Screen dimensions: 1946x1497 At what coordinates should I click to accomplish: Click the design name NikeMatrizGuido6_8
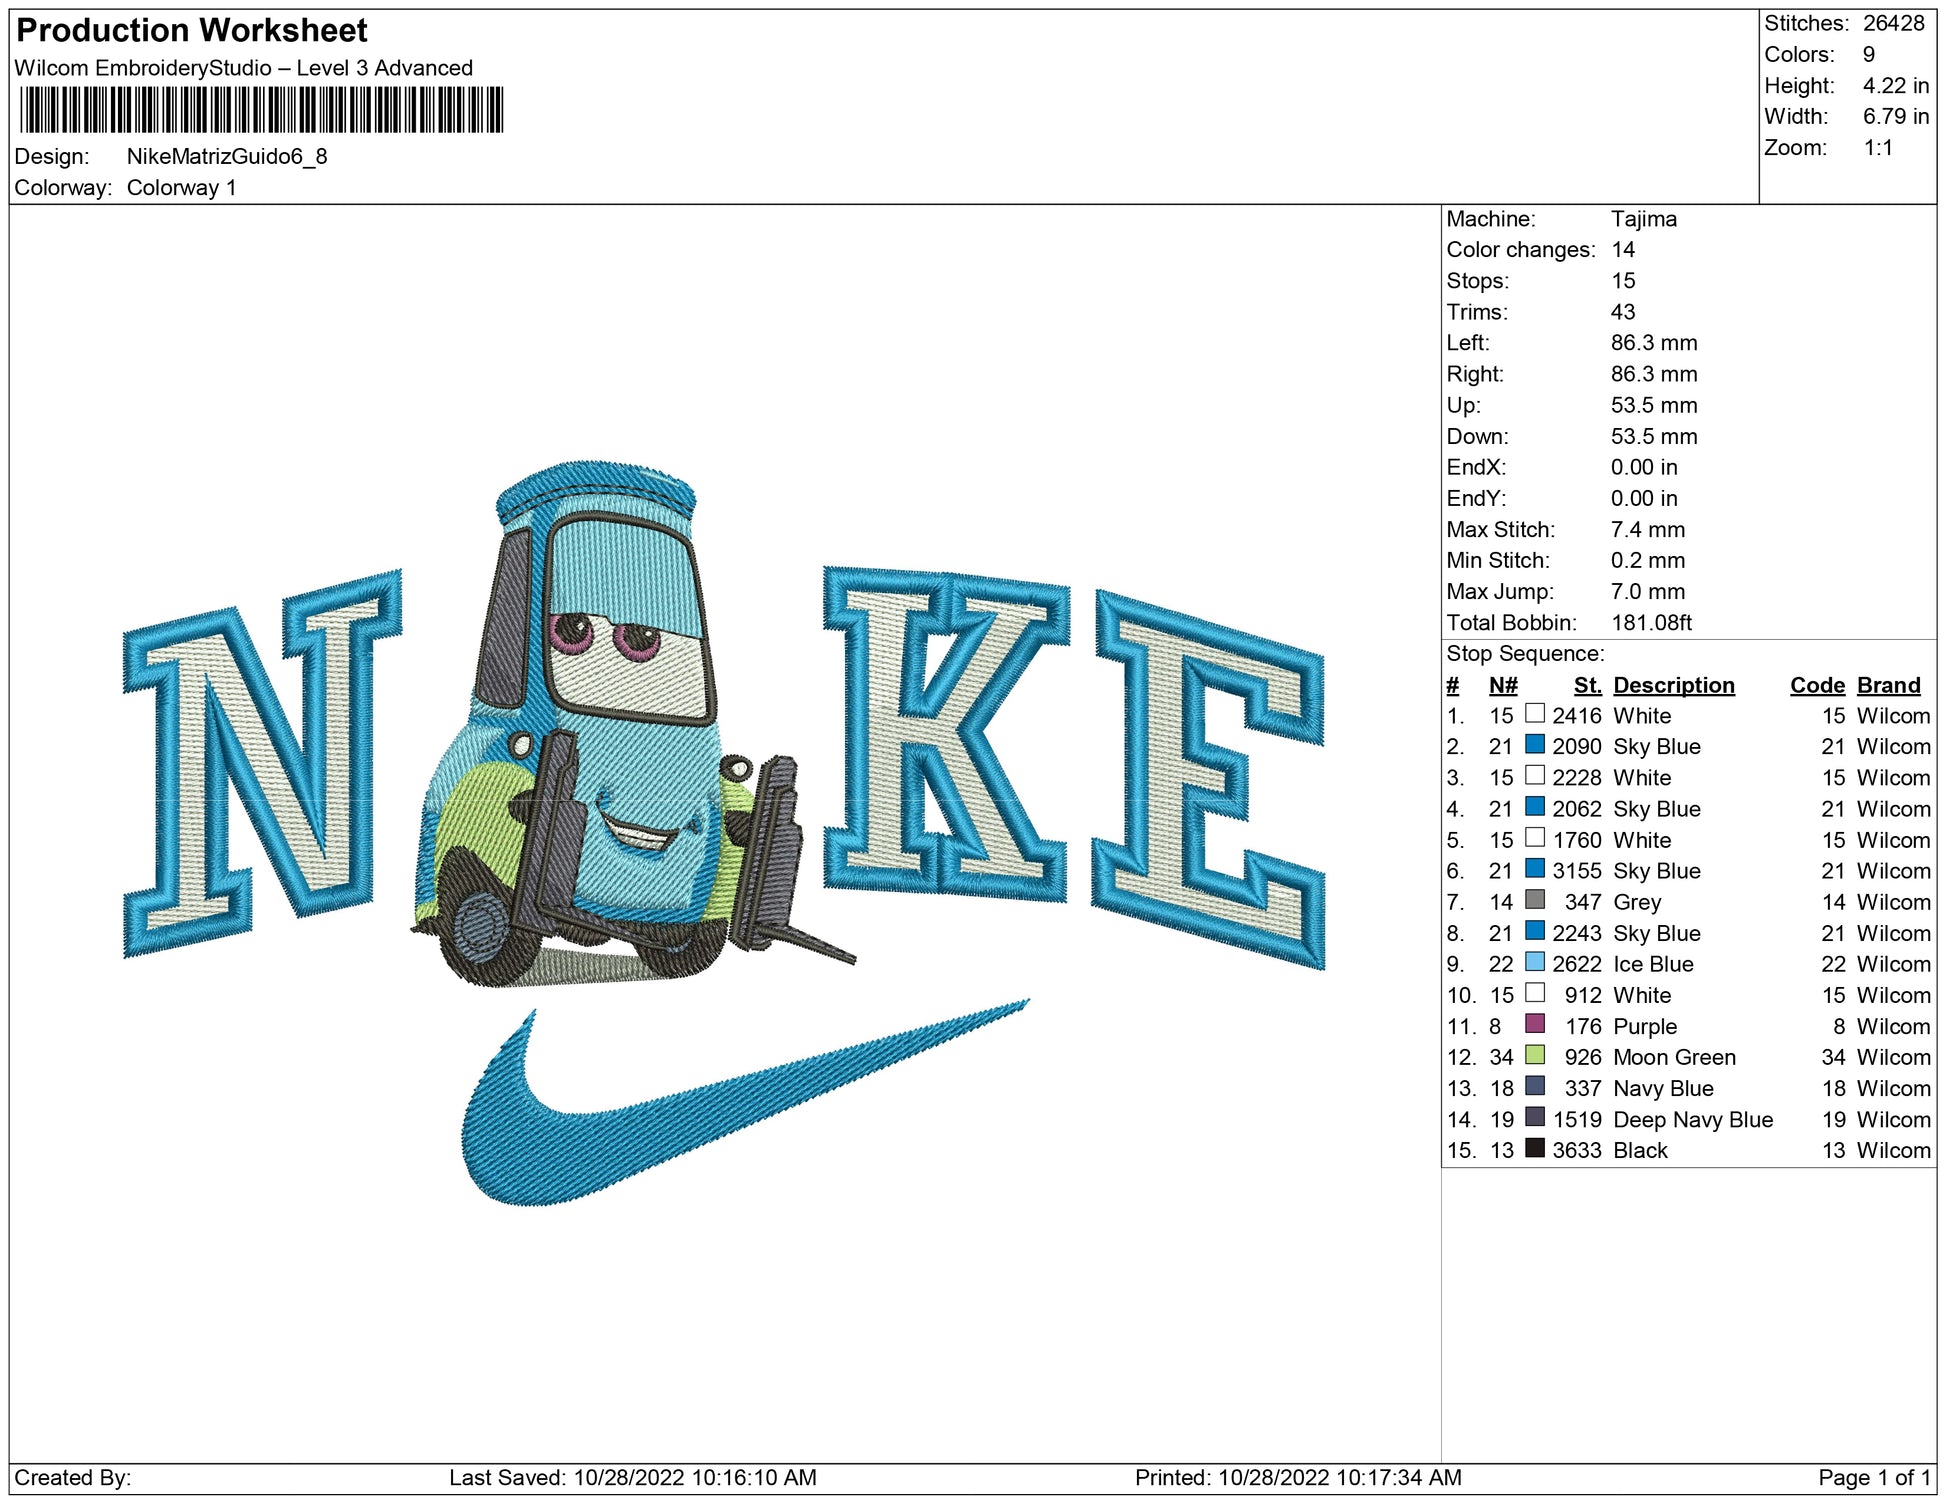pyautogui.click(x=227, y=156)
